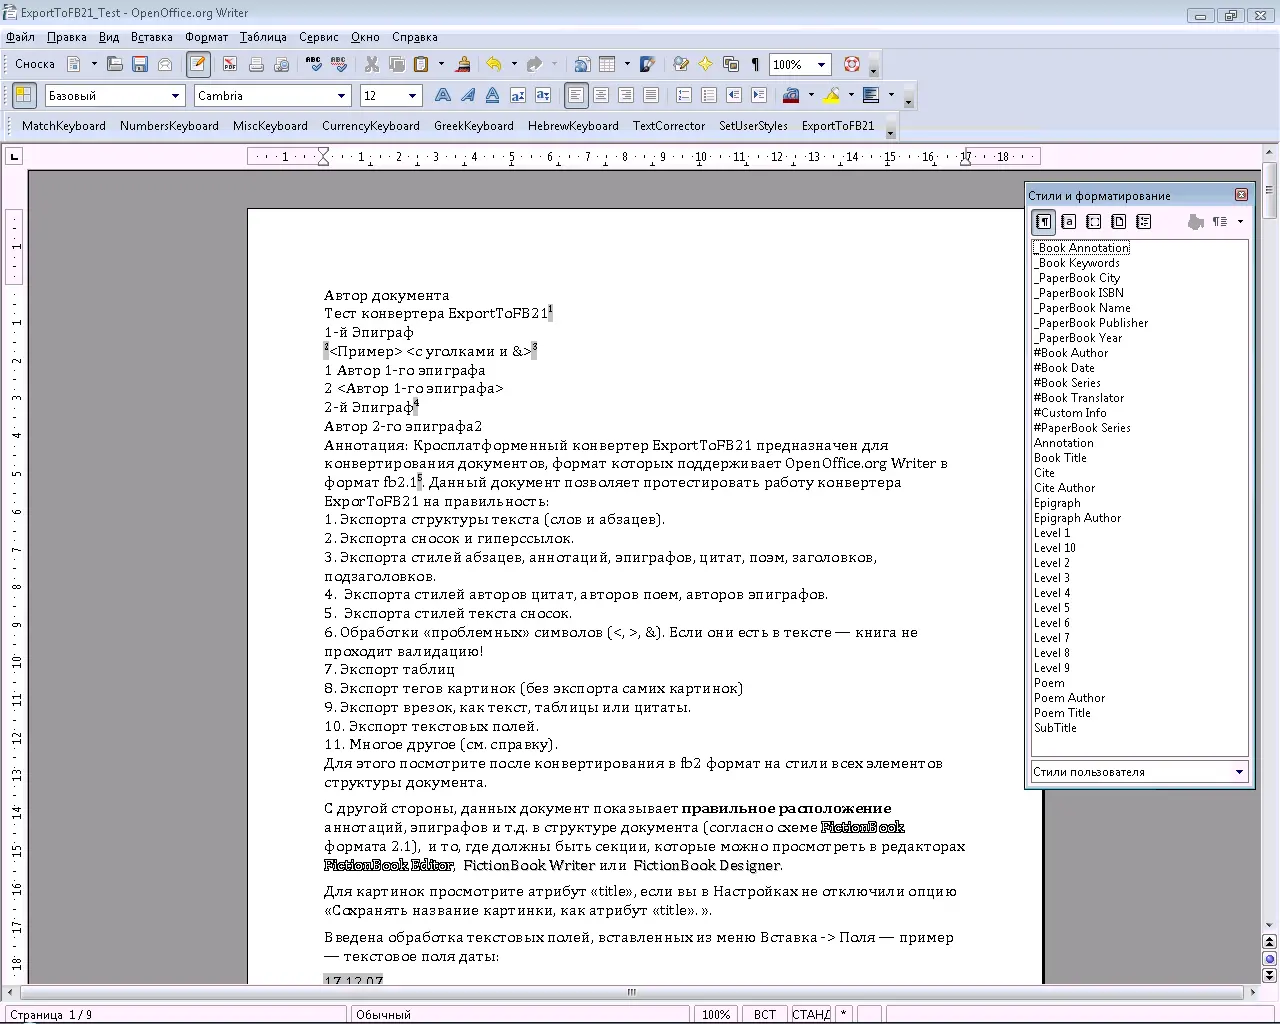
Task: Activate the Format Paintbrush icon
Action: [463, 64]
